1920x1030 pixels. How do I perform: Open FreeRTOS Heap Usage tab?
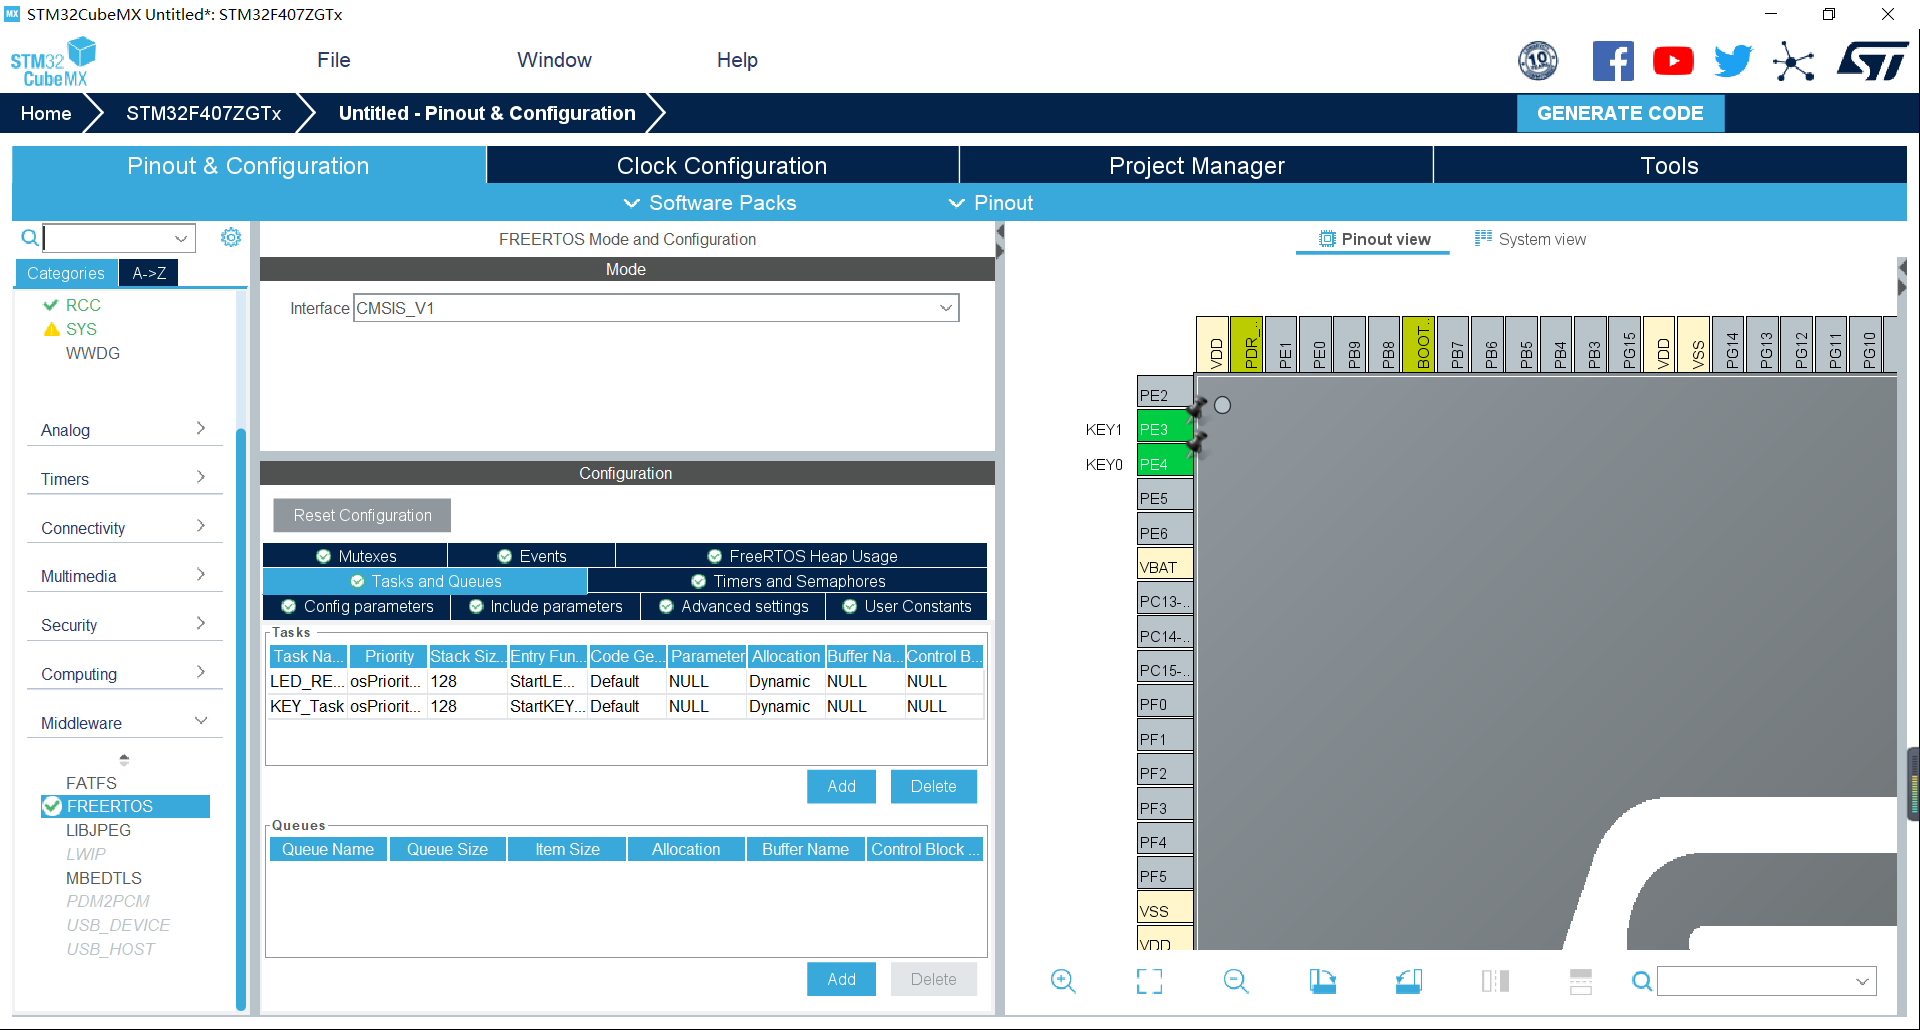point(801,556)
